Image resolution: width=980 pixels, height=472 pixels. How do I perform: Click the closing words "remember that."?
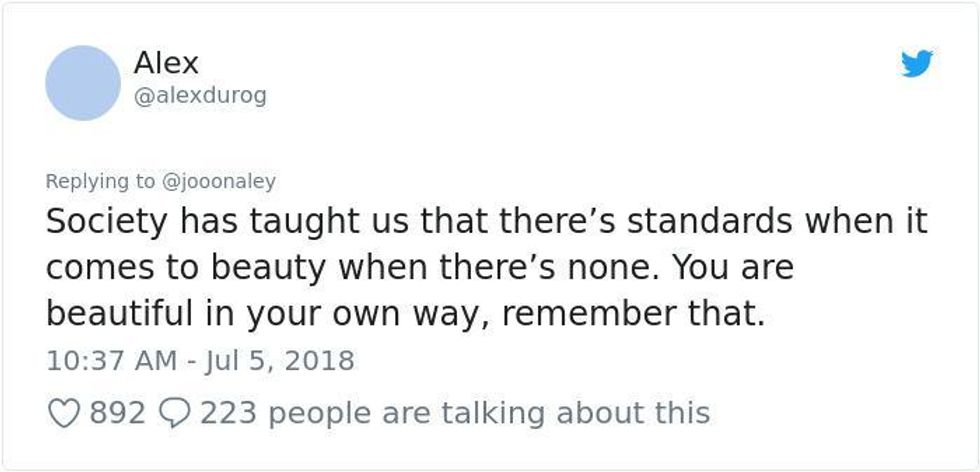(x=633, y=316)
